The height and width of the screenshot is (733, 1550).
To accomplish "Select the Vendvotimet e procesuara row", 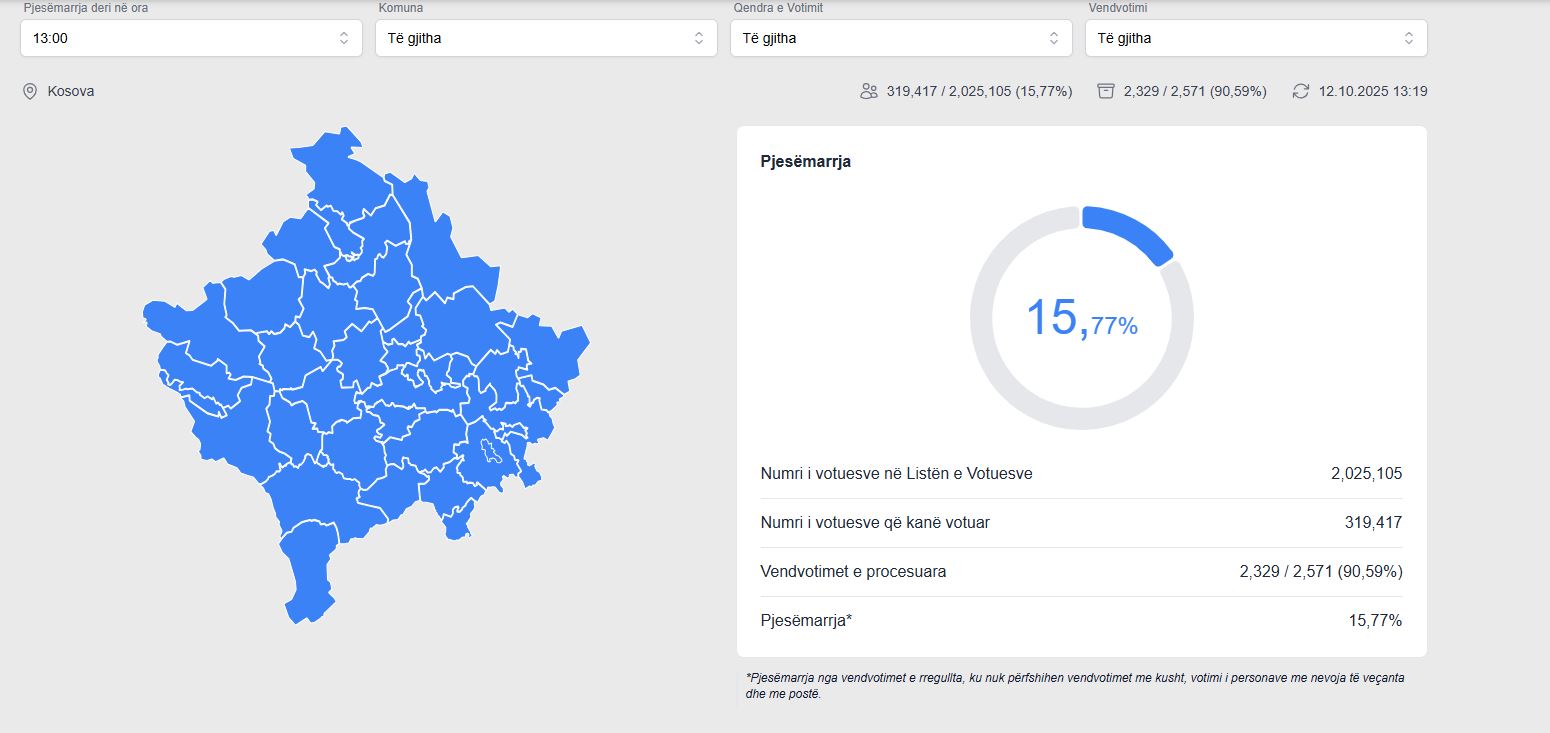I will click(1081, 572).
